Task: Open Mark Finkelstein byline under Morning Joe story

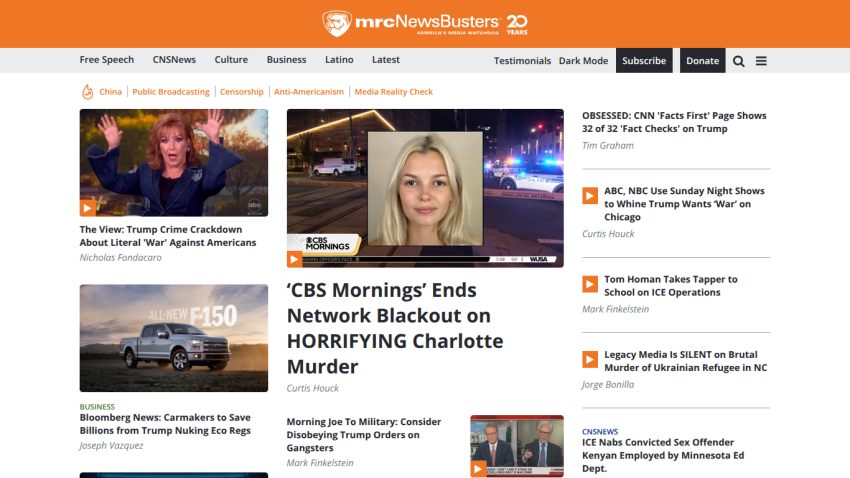Action: (x=320, y=463)
